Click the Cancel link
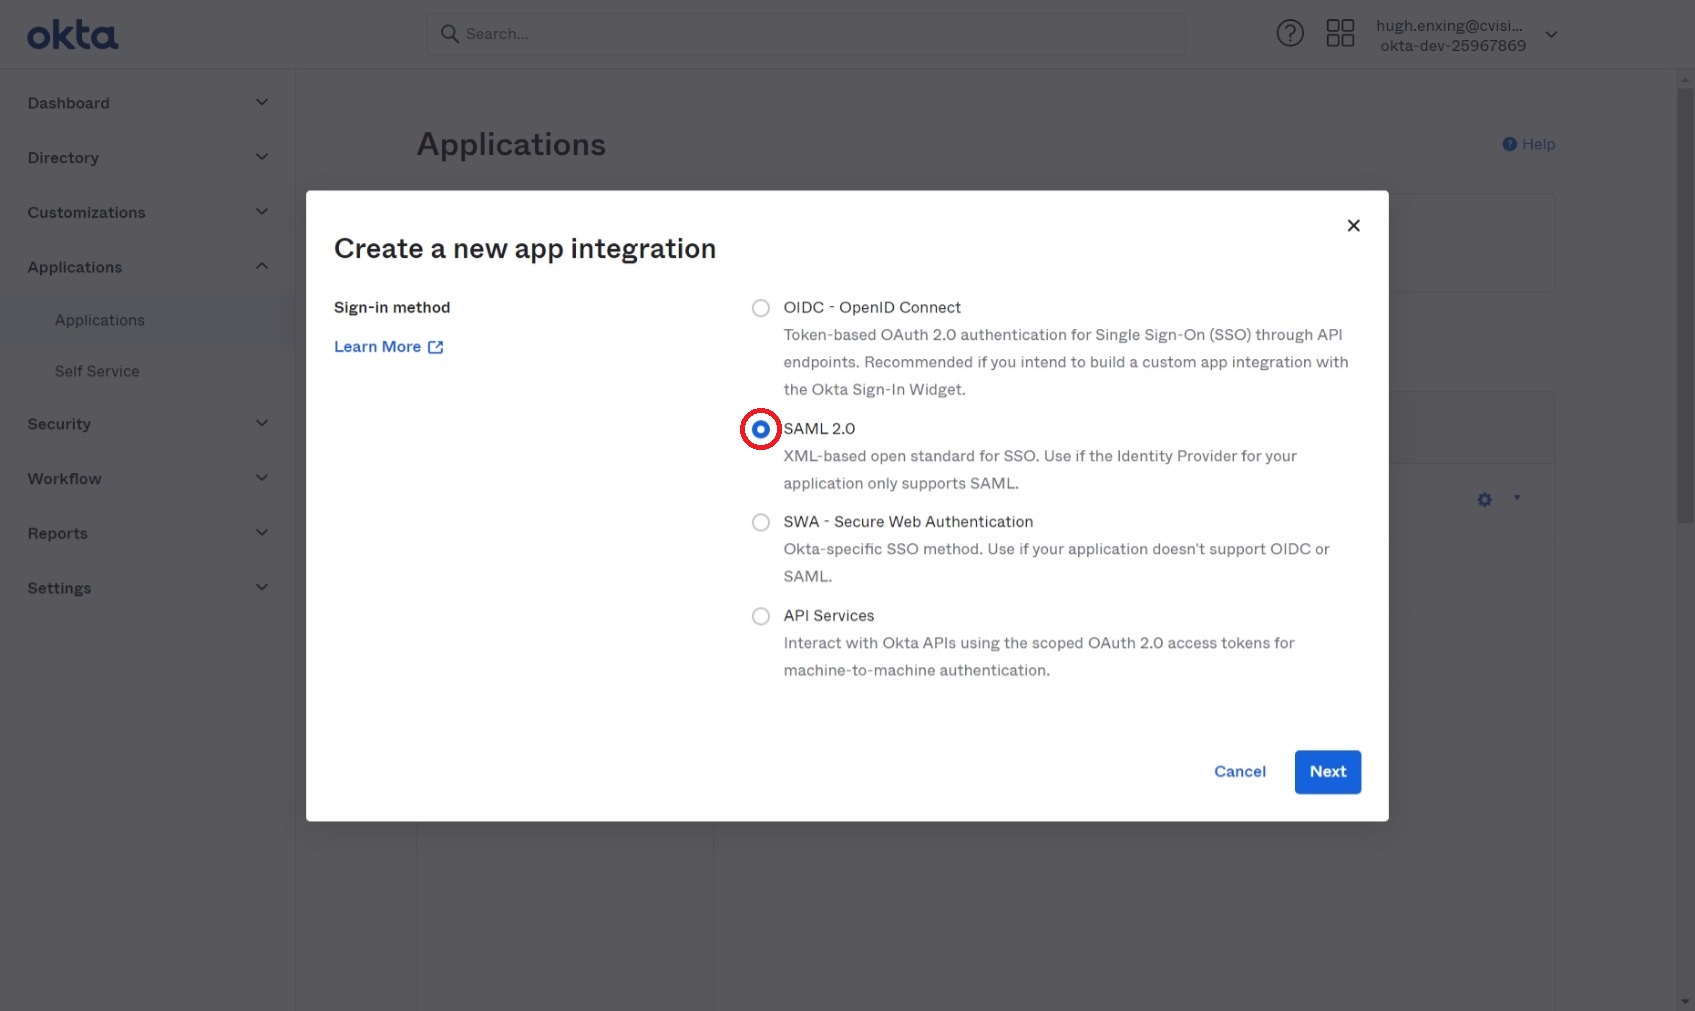 tap(1240, 772)
